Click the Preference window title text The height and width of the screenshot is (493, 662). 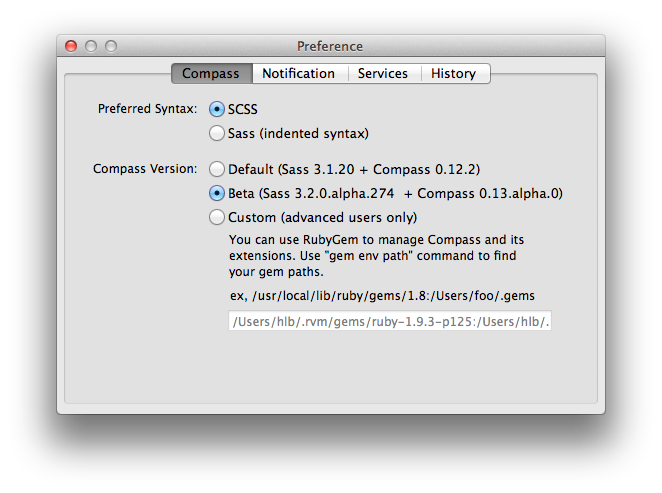330,46
